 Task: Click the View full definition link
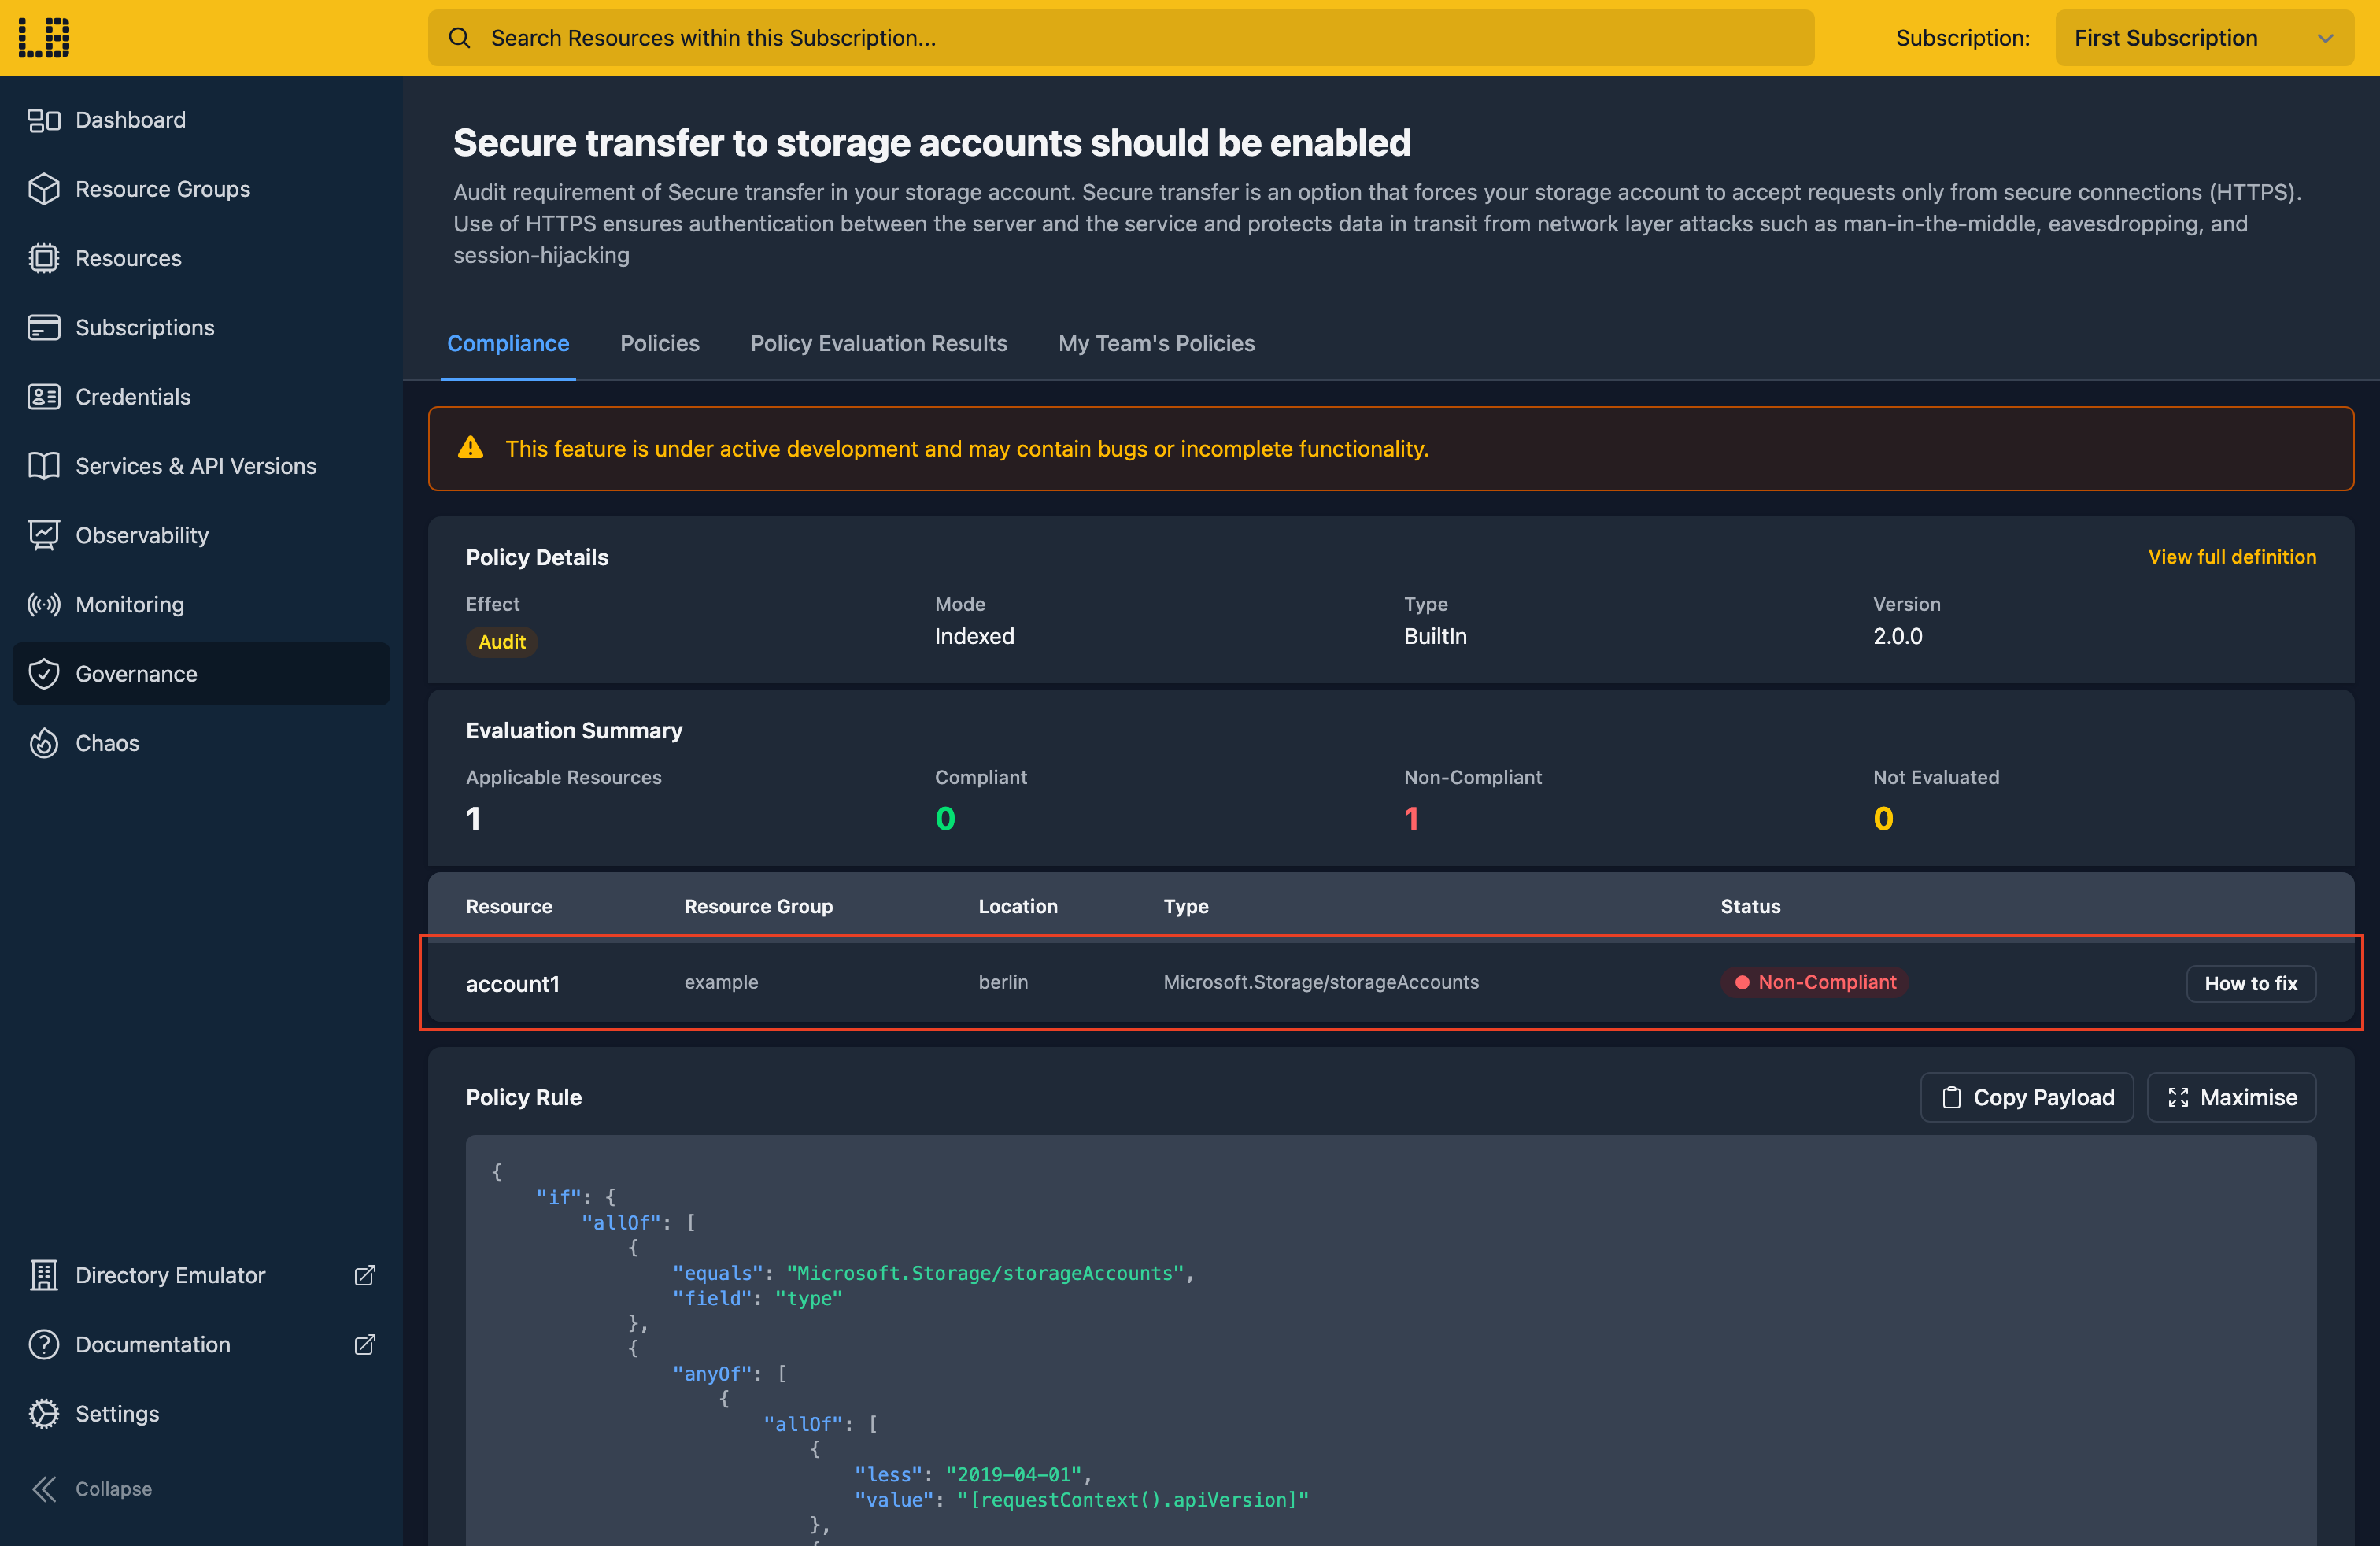click(x=2232, y=557)
